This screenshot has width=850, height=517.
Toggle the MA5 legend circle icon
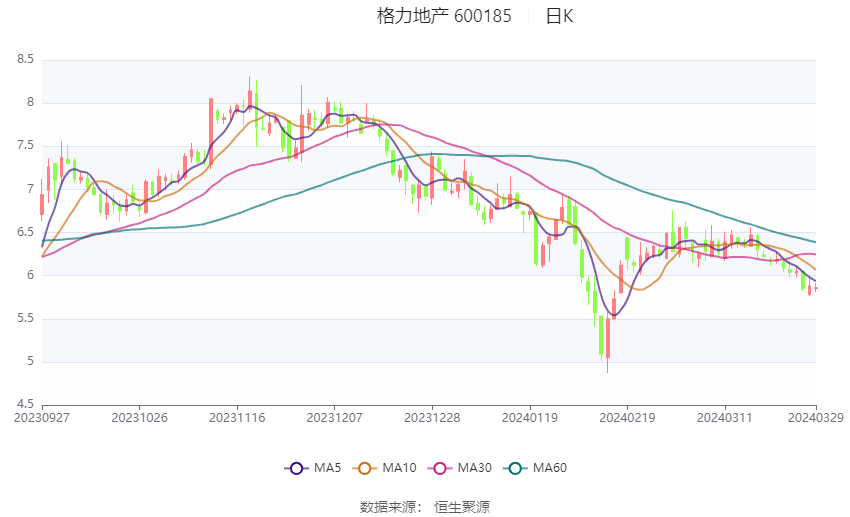296,468
